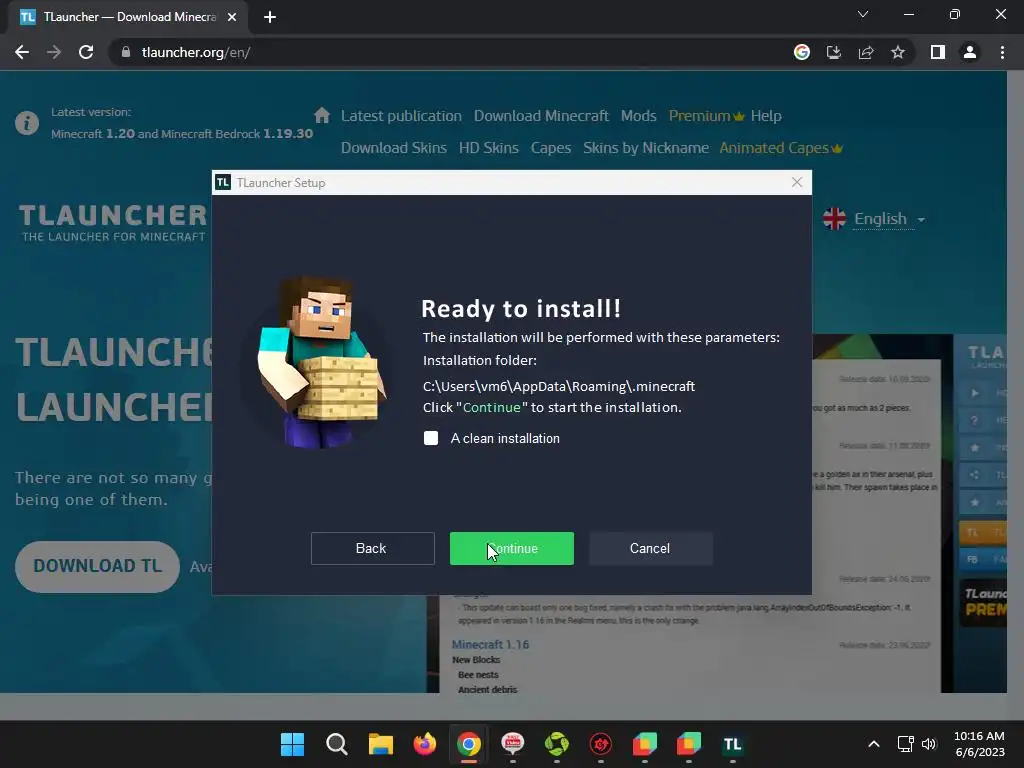Image resolution: width=1024 pixels, height=768 pixels.
Task: Click the Back button in TLauncher Setup
Action: [372, 548]
